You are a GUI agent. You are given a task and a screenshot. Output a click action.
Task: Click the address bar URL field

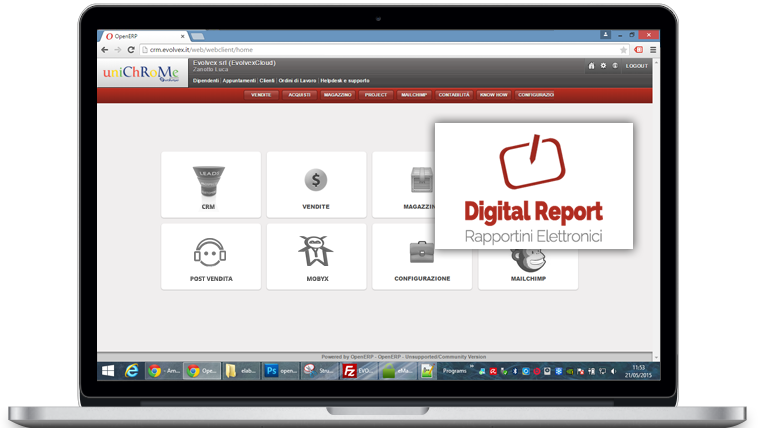coord(384,49)
